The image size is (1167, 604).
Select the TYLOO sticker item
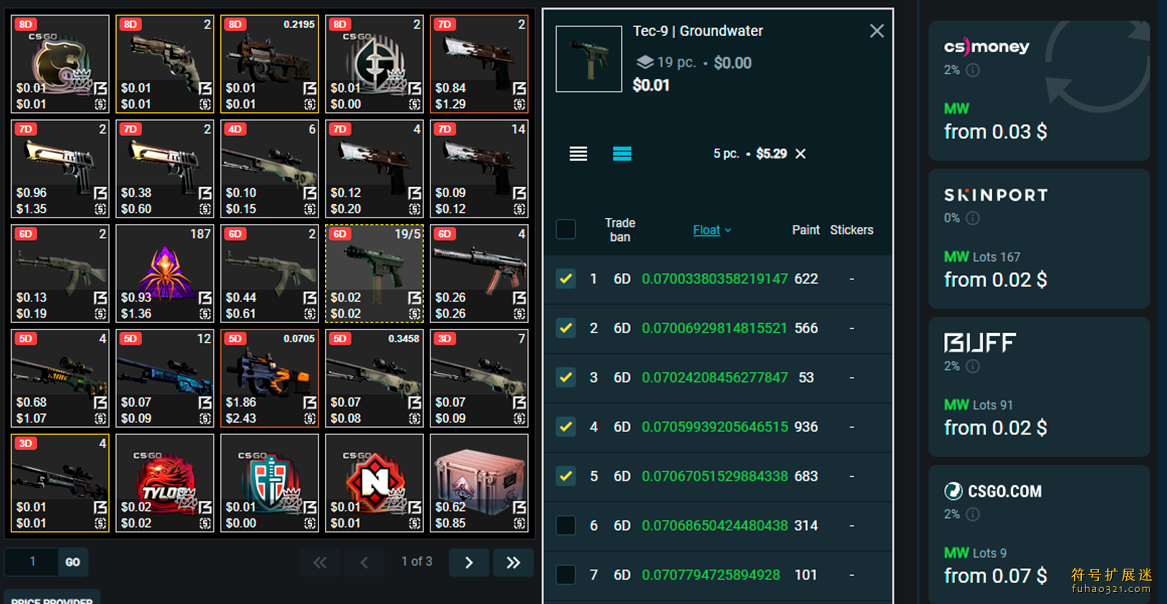[164, 483]
